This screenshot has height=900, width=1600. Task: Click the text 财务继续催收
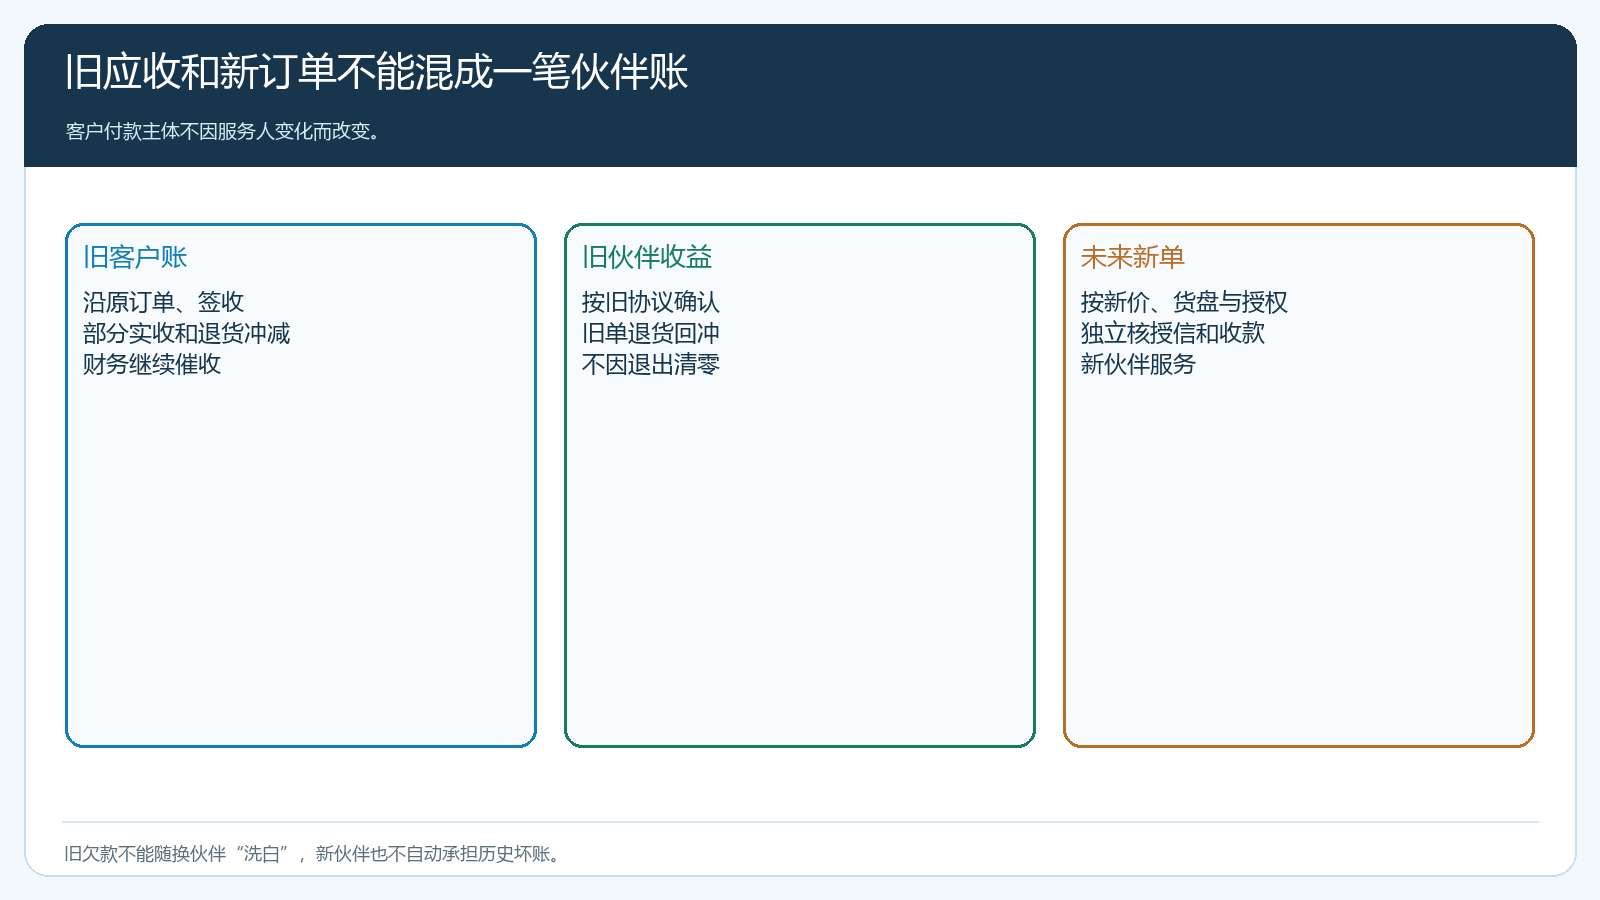[152, 364]
